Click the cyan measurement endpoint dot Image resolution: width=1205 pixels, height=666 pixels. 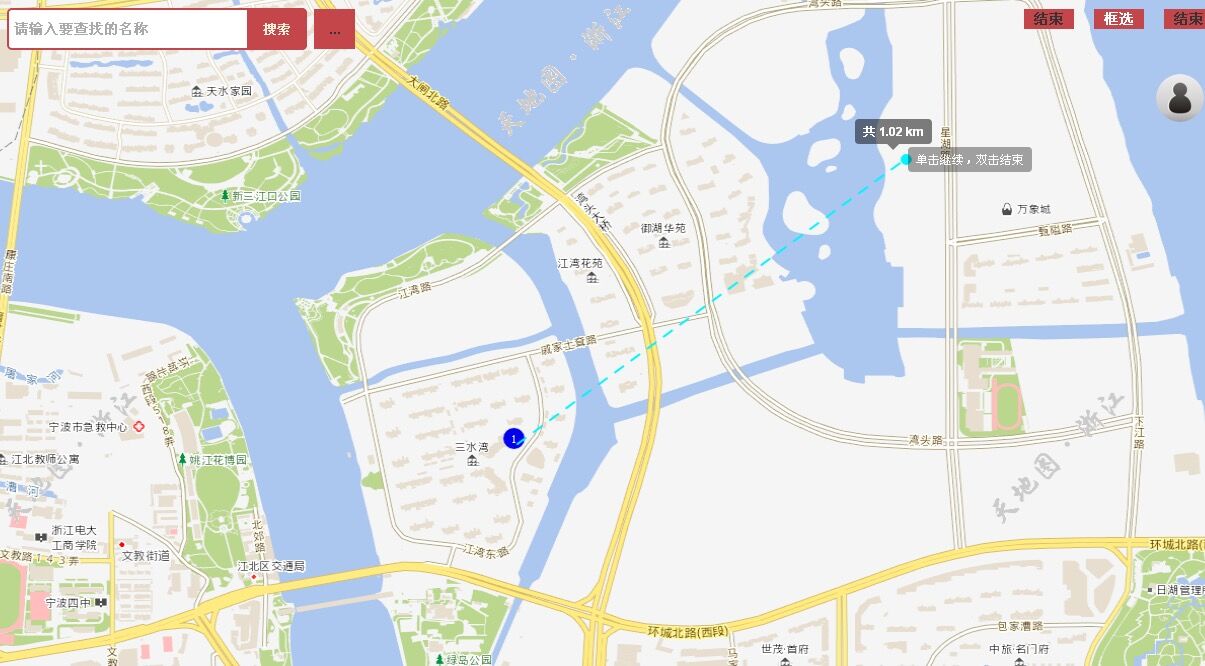906,159
